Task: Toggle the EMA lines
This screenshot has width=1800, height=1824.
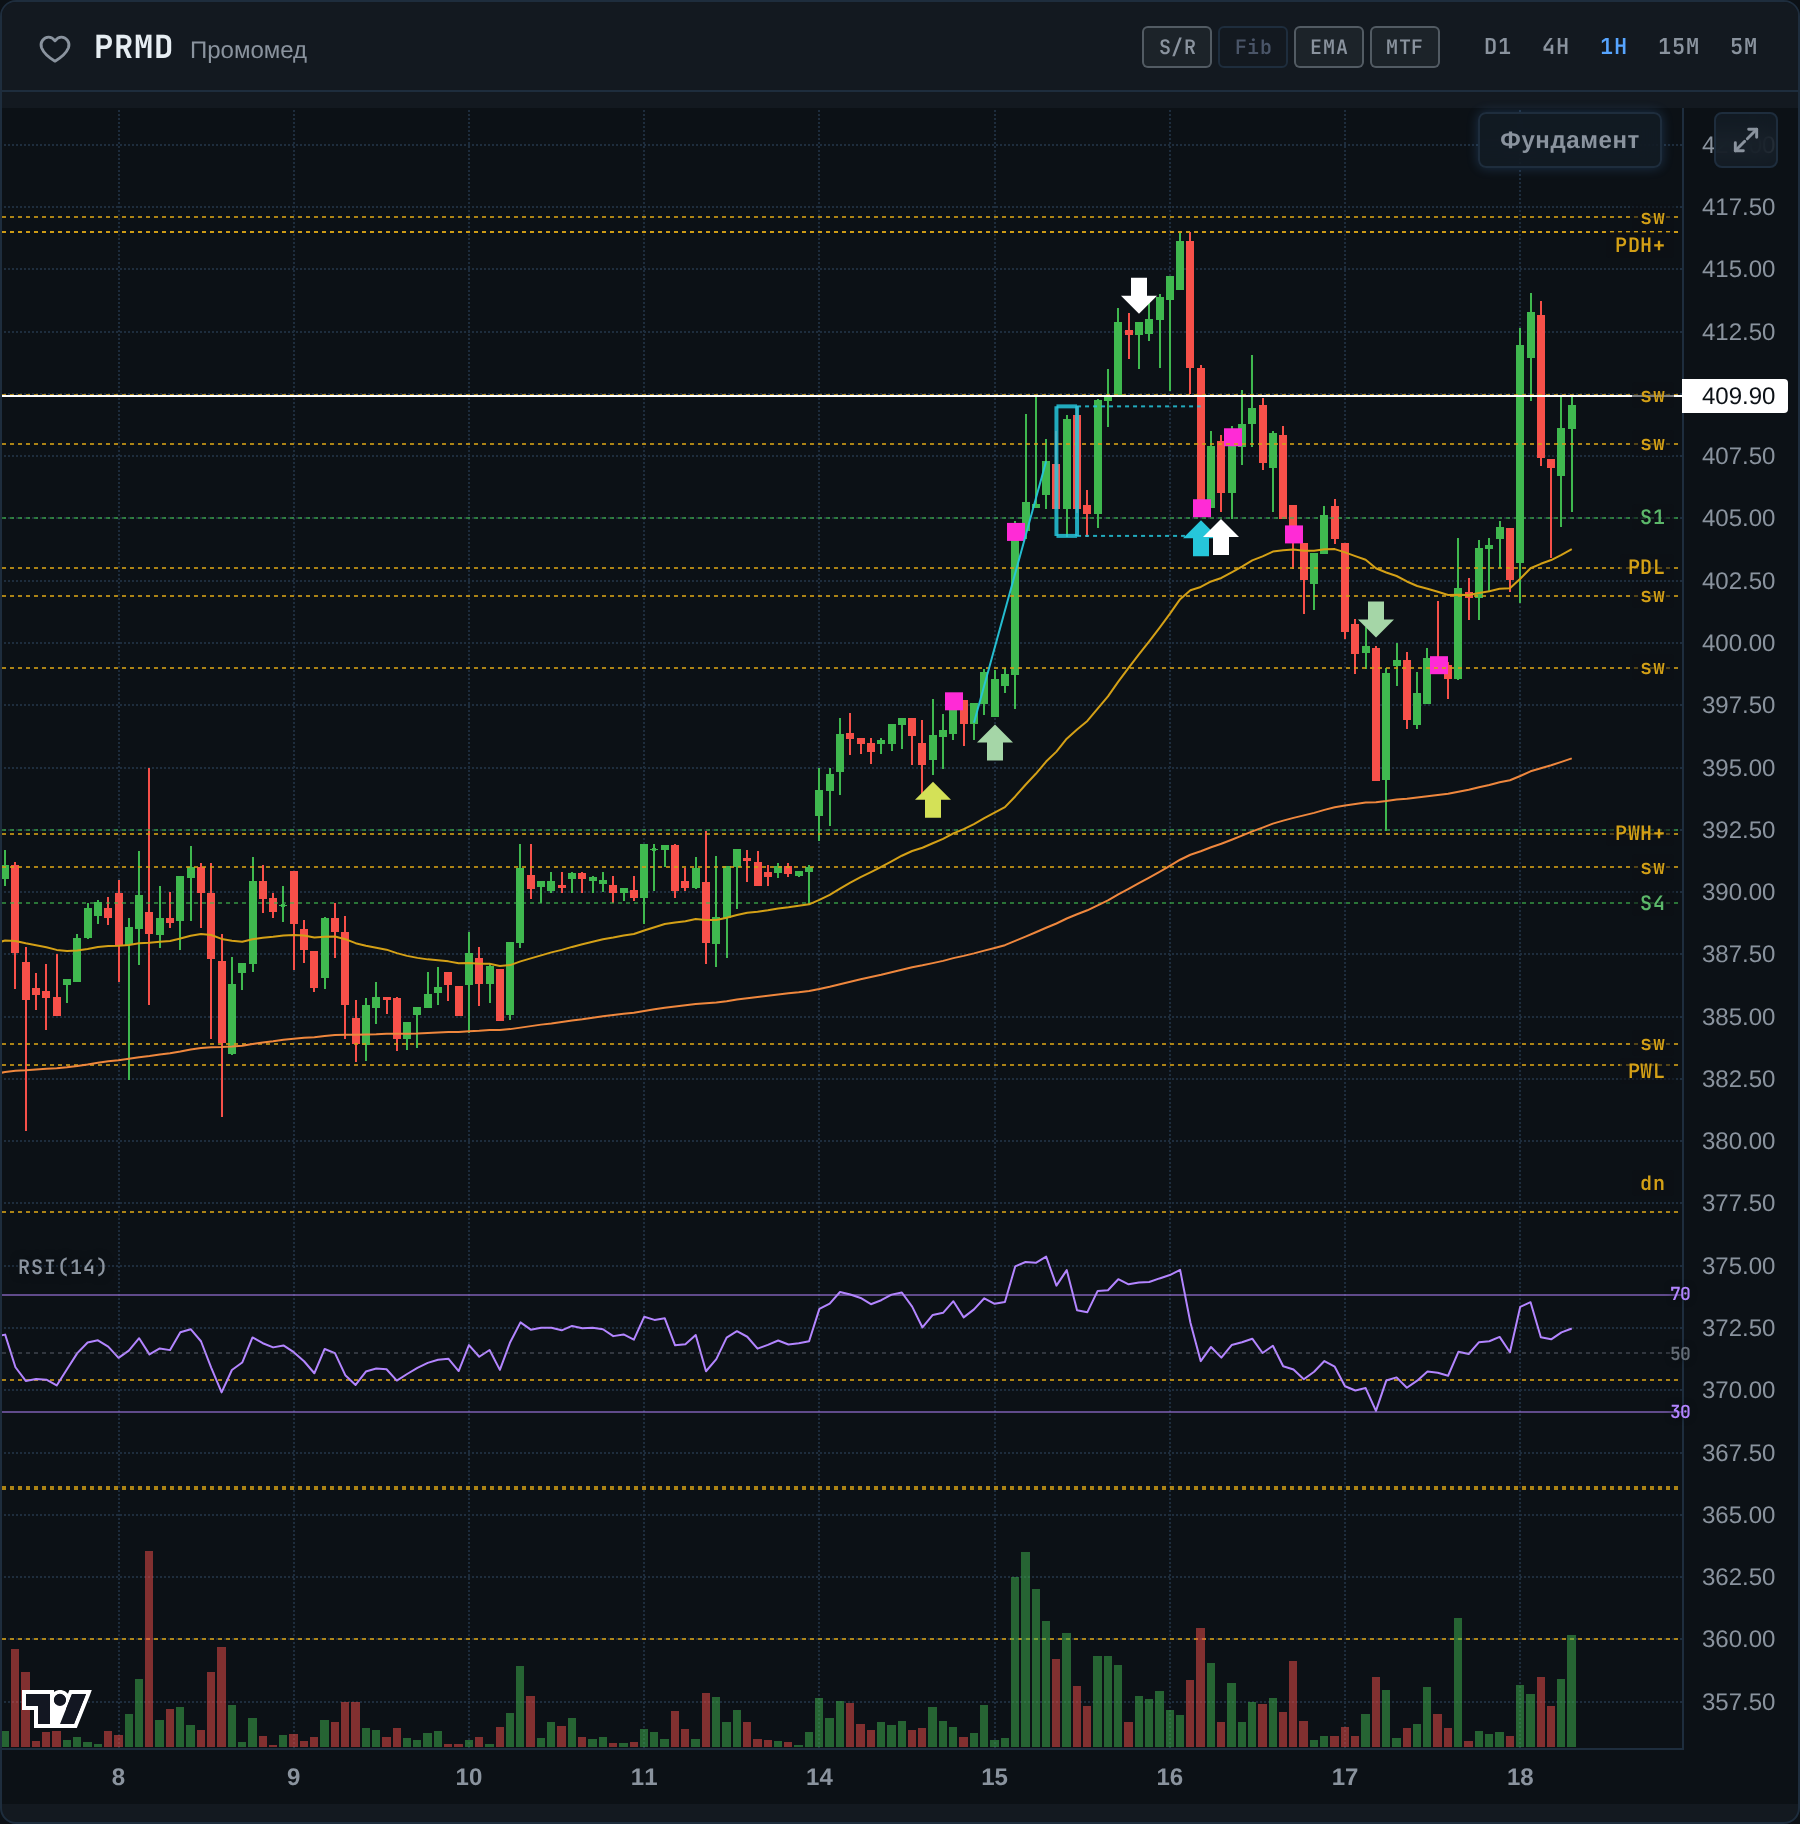Action: [1329, 47]
